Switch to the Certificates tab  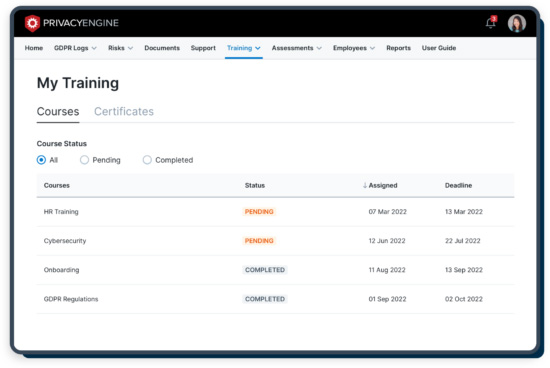click(x=124, y=112)
